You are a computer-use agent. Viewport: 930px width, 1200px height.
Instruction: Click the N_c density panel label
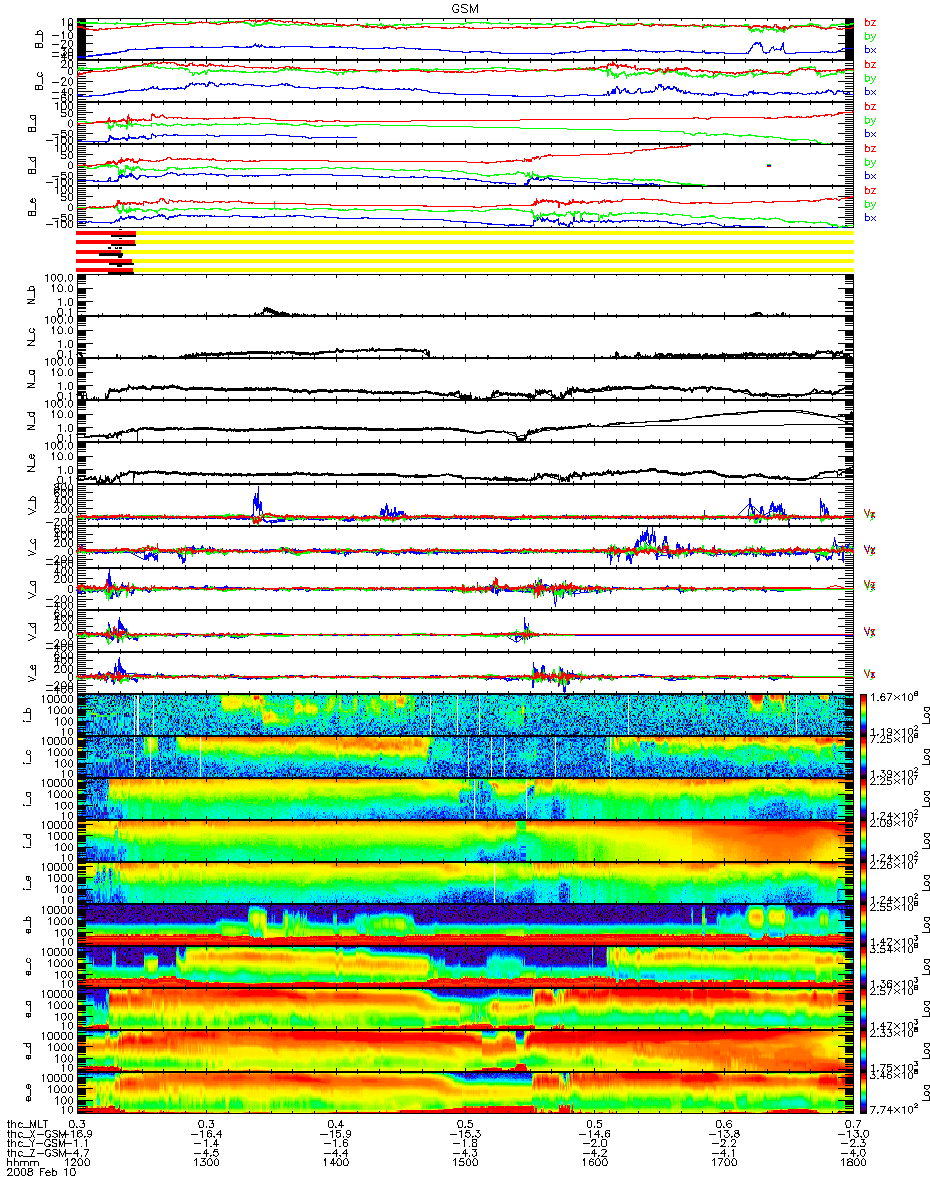33,338
